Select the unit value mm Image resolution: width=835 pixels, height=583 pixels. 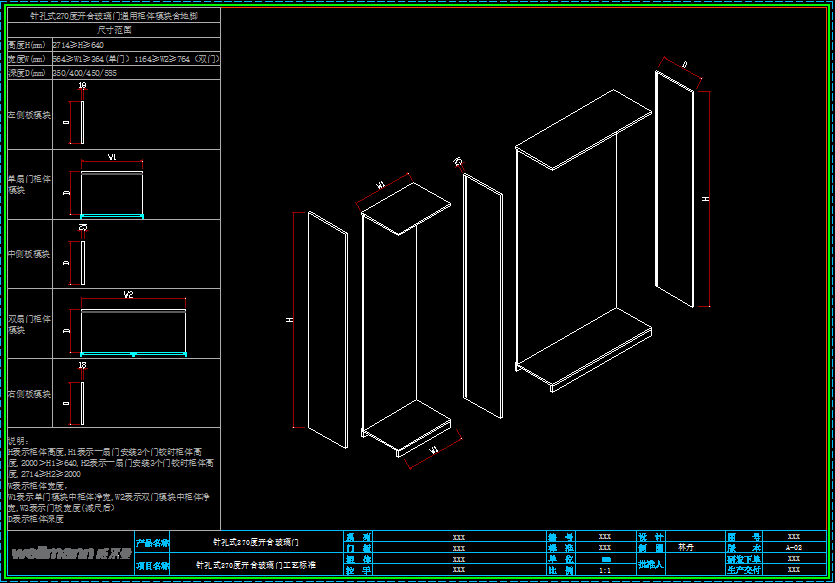click(604, 559)
